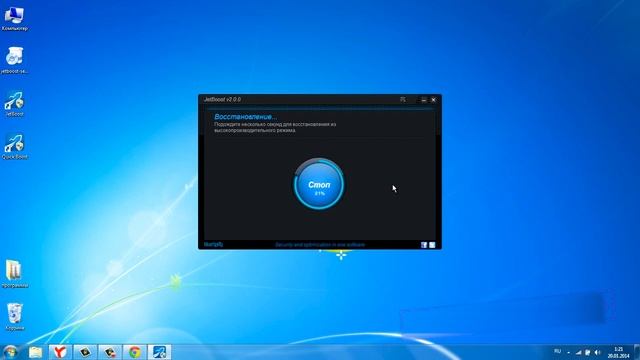Screen dimensions: 640x360
Task: Open the BlueSprig link in the footer
Action: pyautogui.click(x=213, y=244)
